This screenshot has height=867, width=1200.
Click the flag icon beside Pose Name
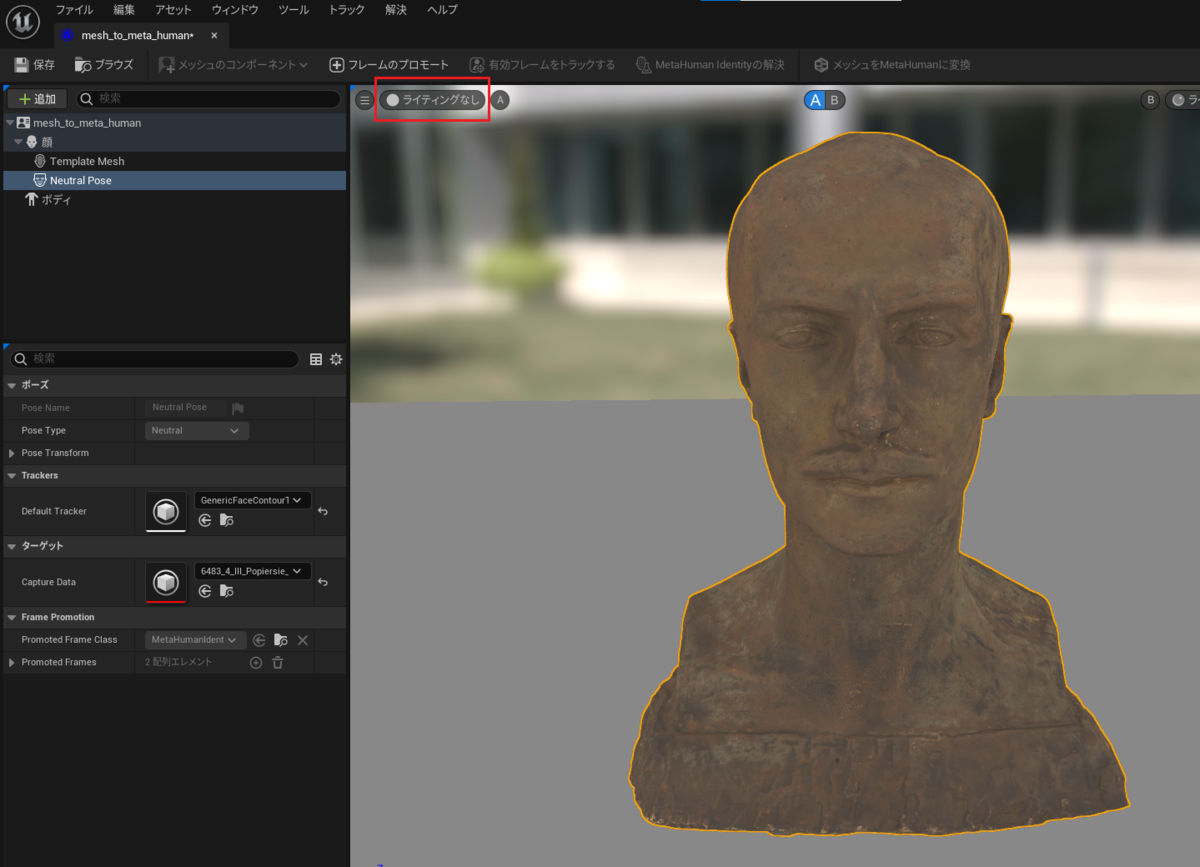(x=238, y=408)
